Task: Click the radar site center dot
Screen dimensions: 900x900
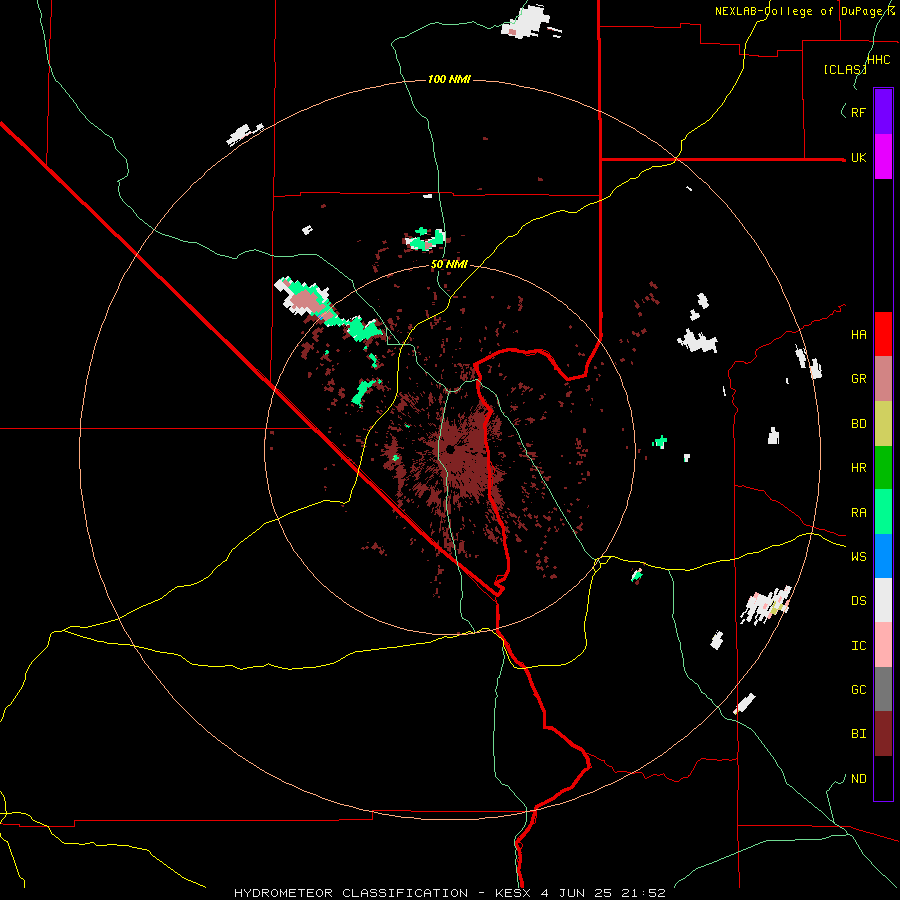Action: point(450,449)
